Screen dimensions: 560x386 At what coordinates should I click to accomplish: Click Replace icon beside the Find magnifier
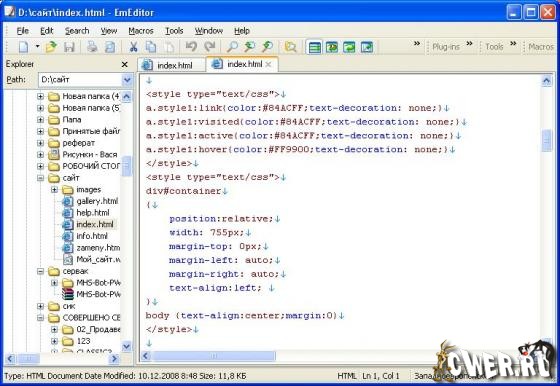click(x=250, y=47)
